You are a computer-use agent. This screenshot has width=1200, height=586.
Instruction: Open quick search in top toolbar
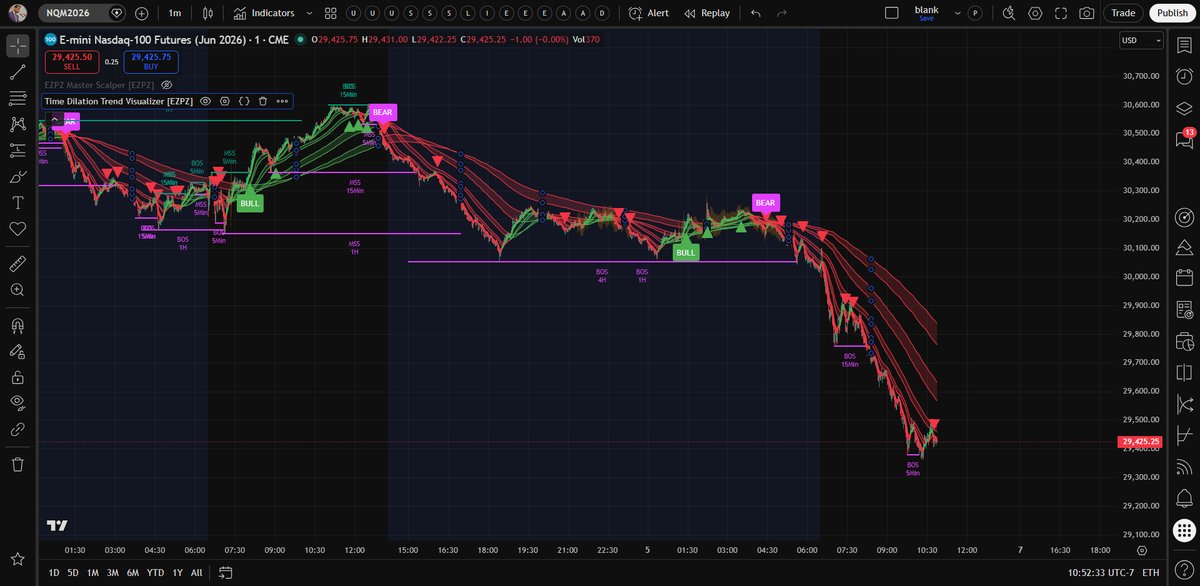(x=1008, y=13)
